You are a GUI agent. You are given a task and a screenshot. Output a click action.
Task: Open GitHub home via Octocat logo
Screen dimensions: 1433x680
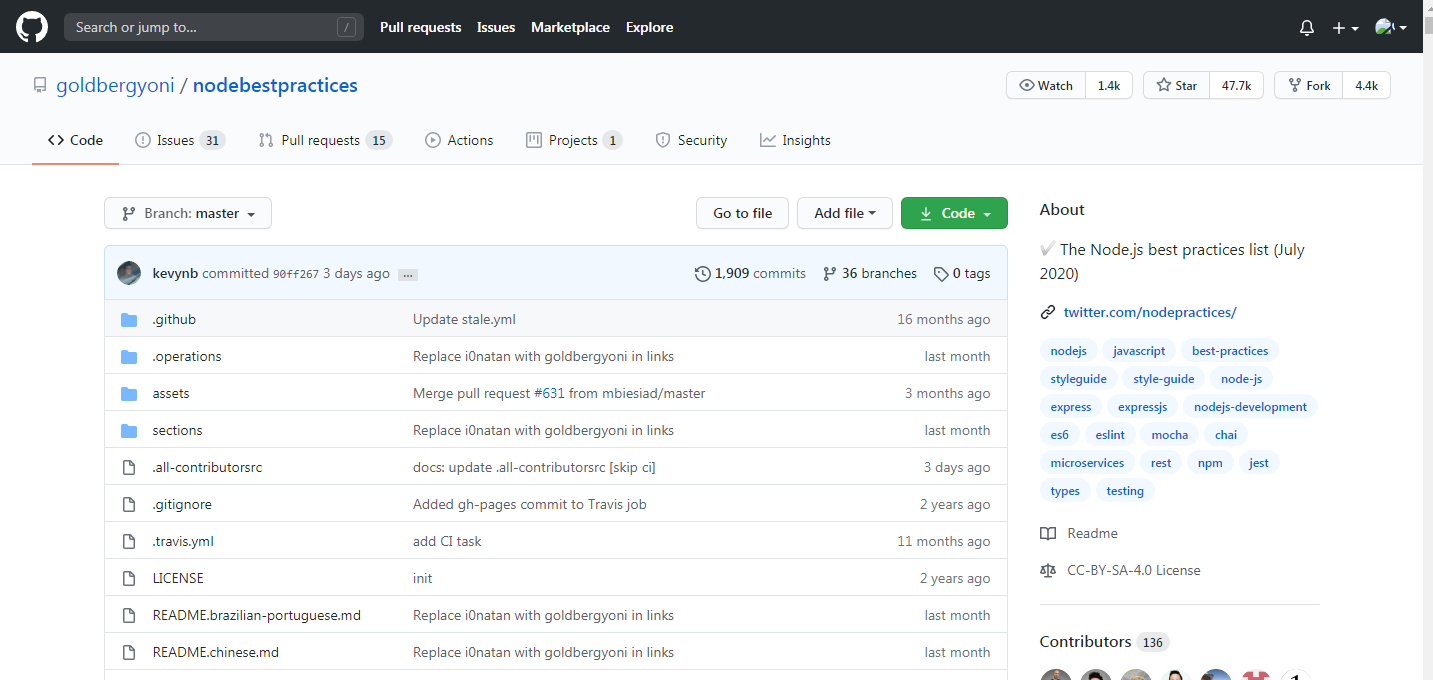[31, 27]
